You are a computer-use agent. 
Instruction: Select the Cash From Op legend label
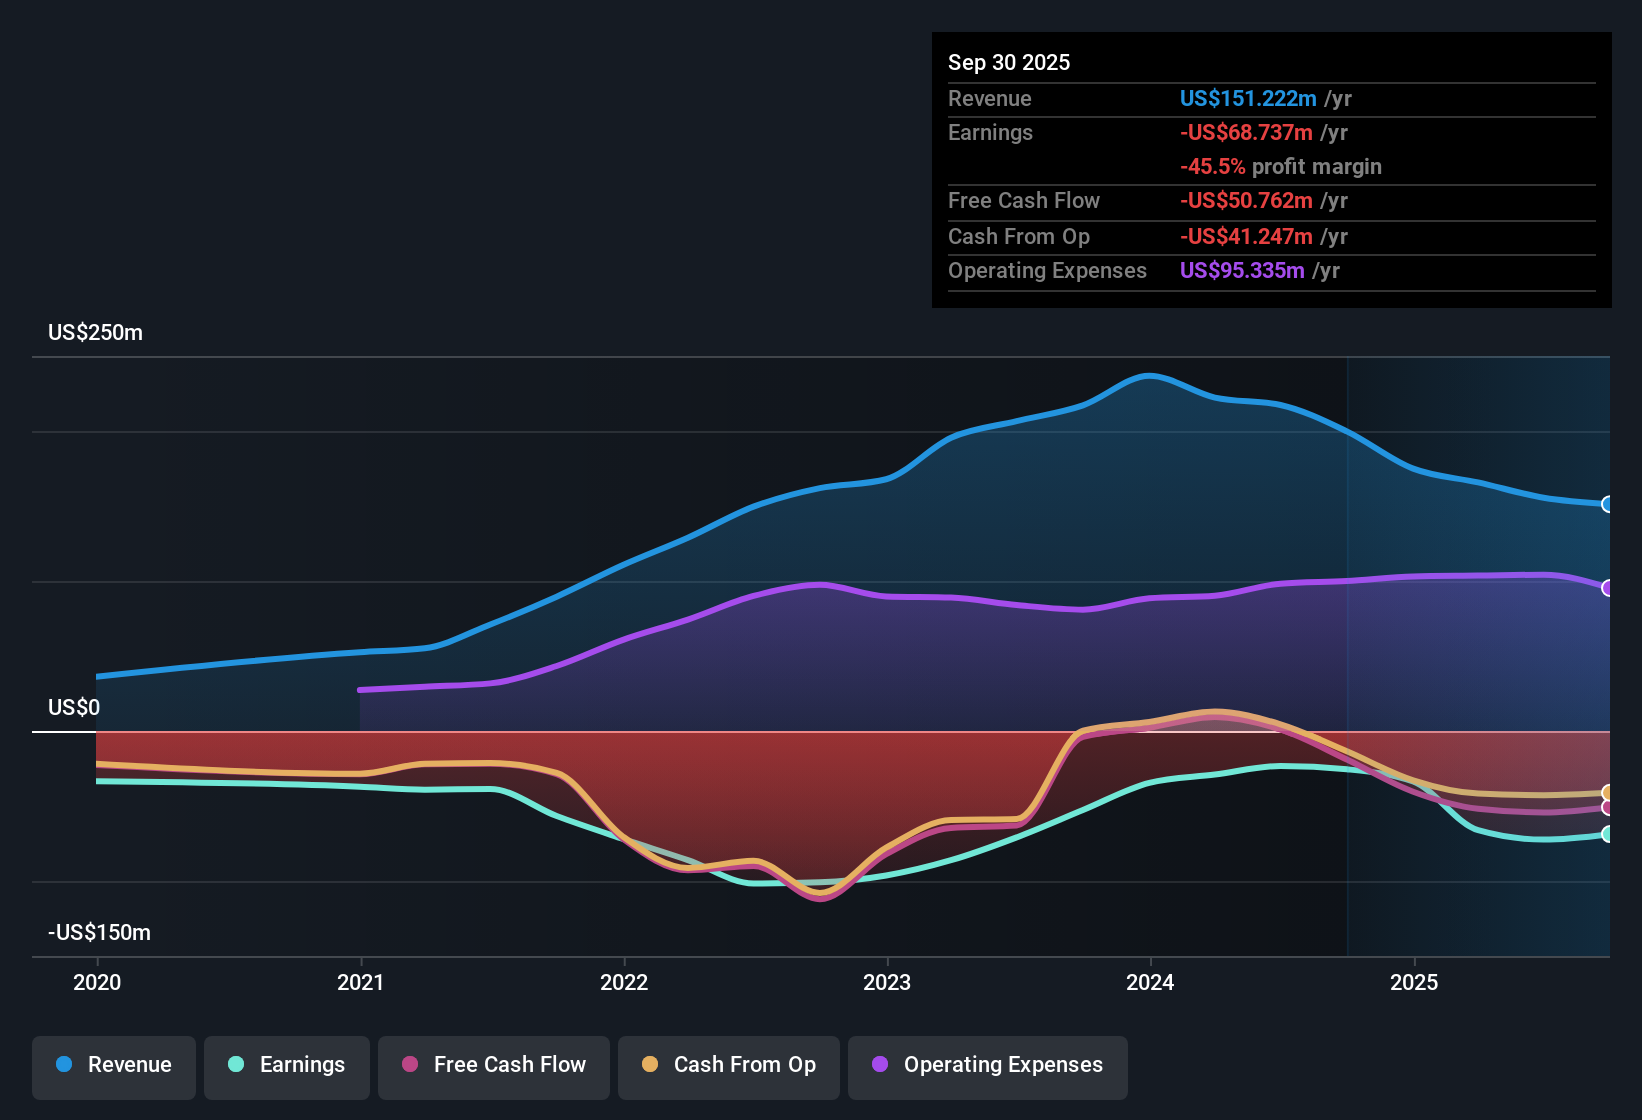coord(744,1065)
